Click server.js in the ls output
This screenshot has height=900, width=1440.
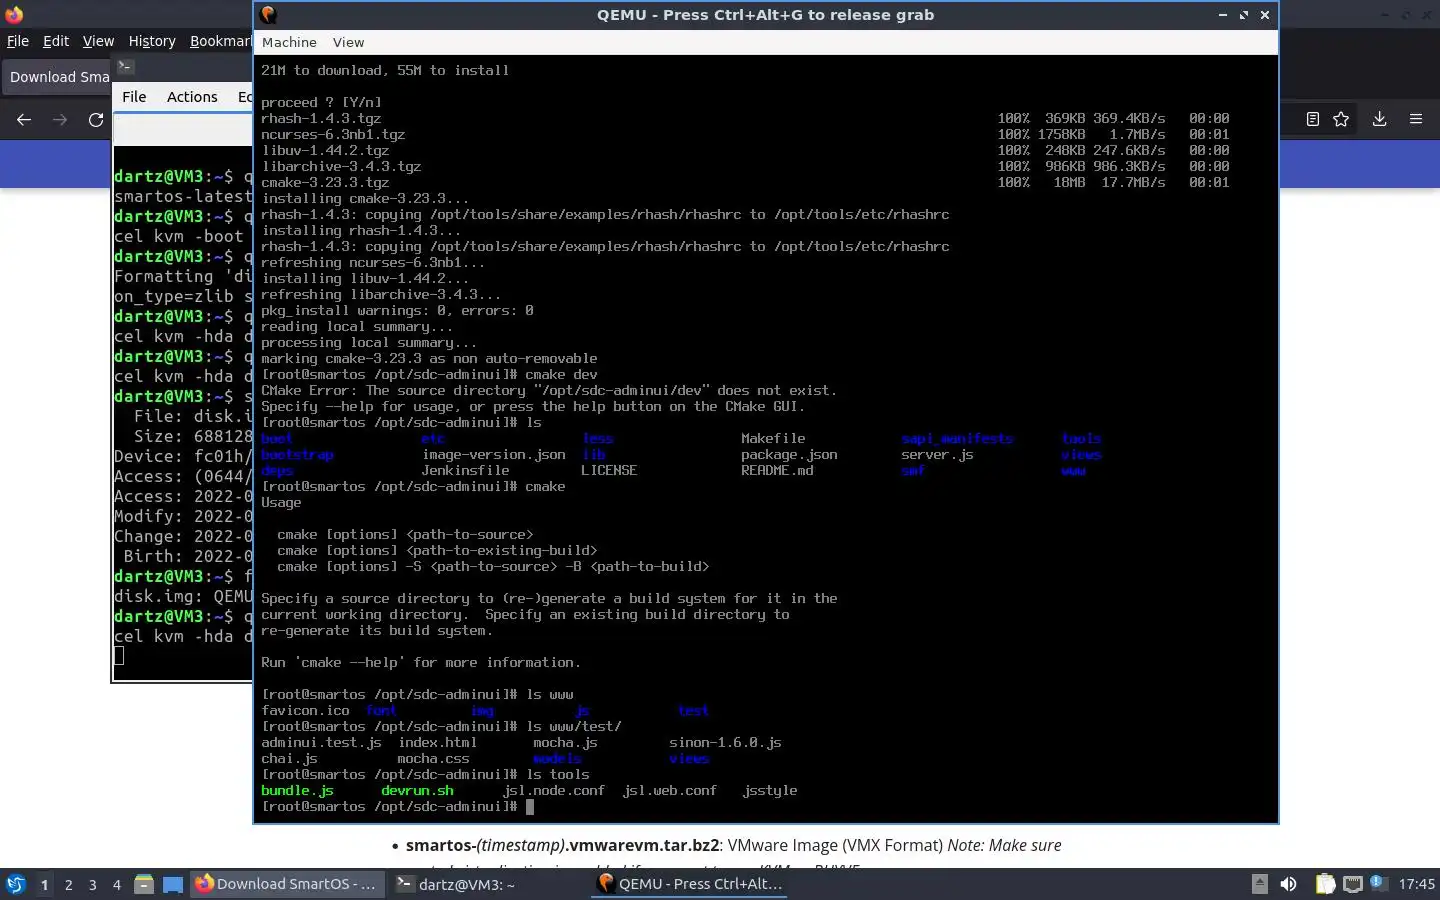pos(937,454)
